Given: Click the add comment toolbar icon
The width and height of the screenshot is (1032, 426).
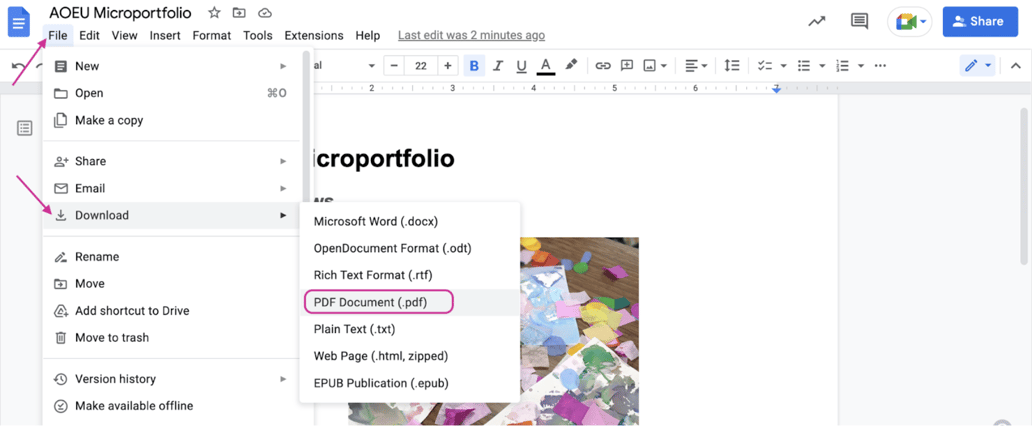Looking at the screenshot, I should [x=627, y=66].
